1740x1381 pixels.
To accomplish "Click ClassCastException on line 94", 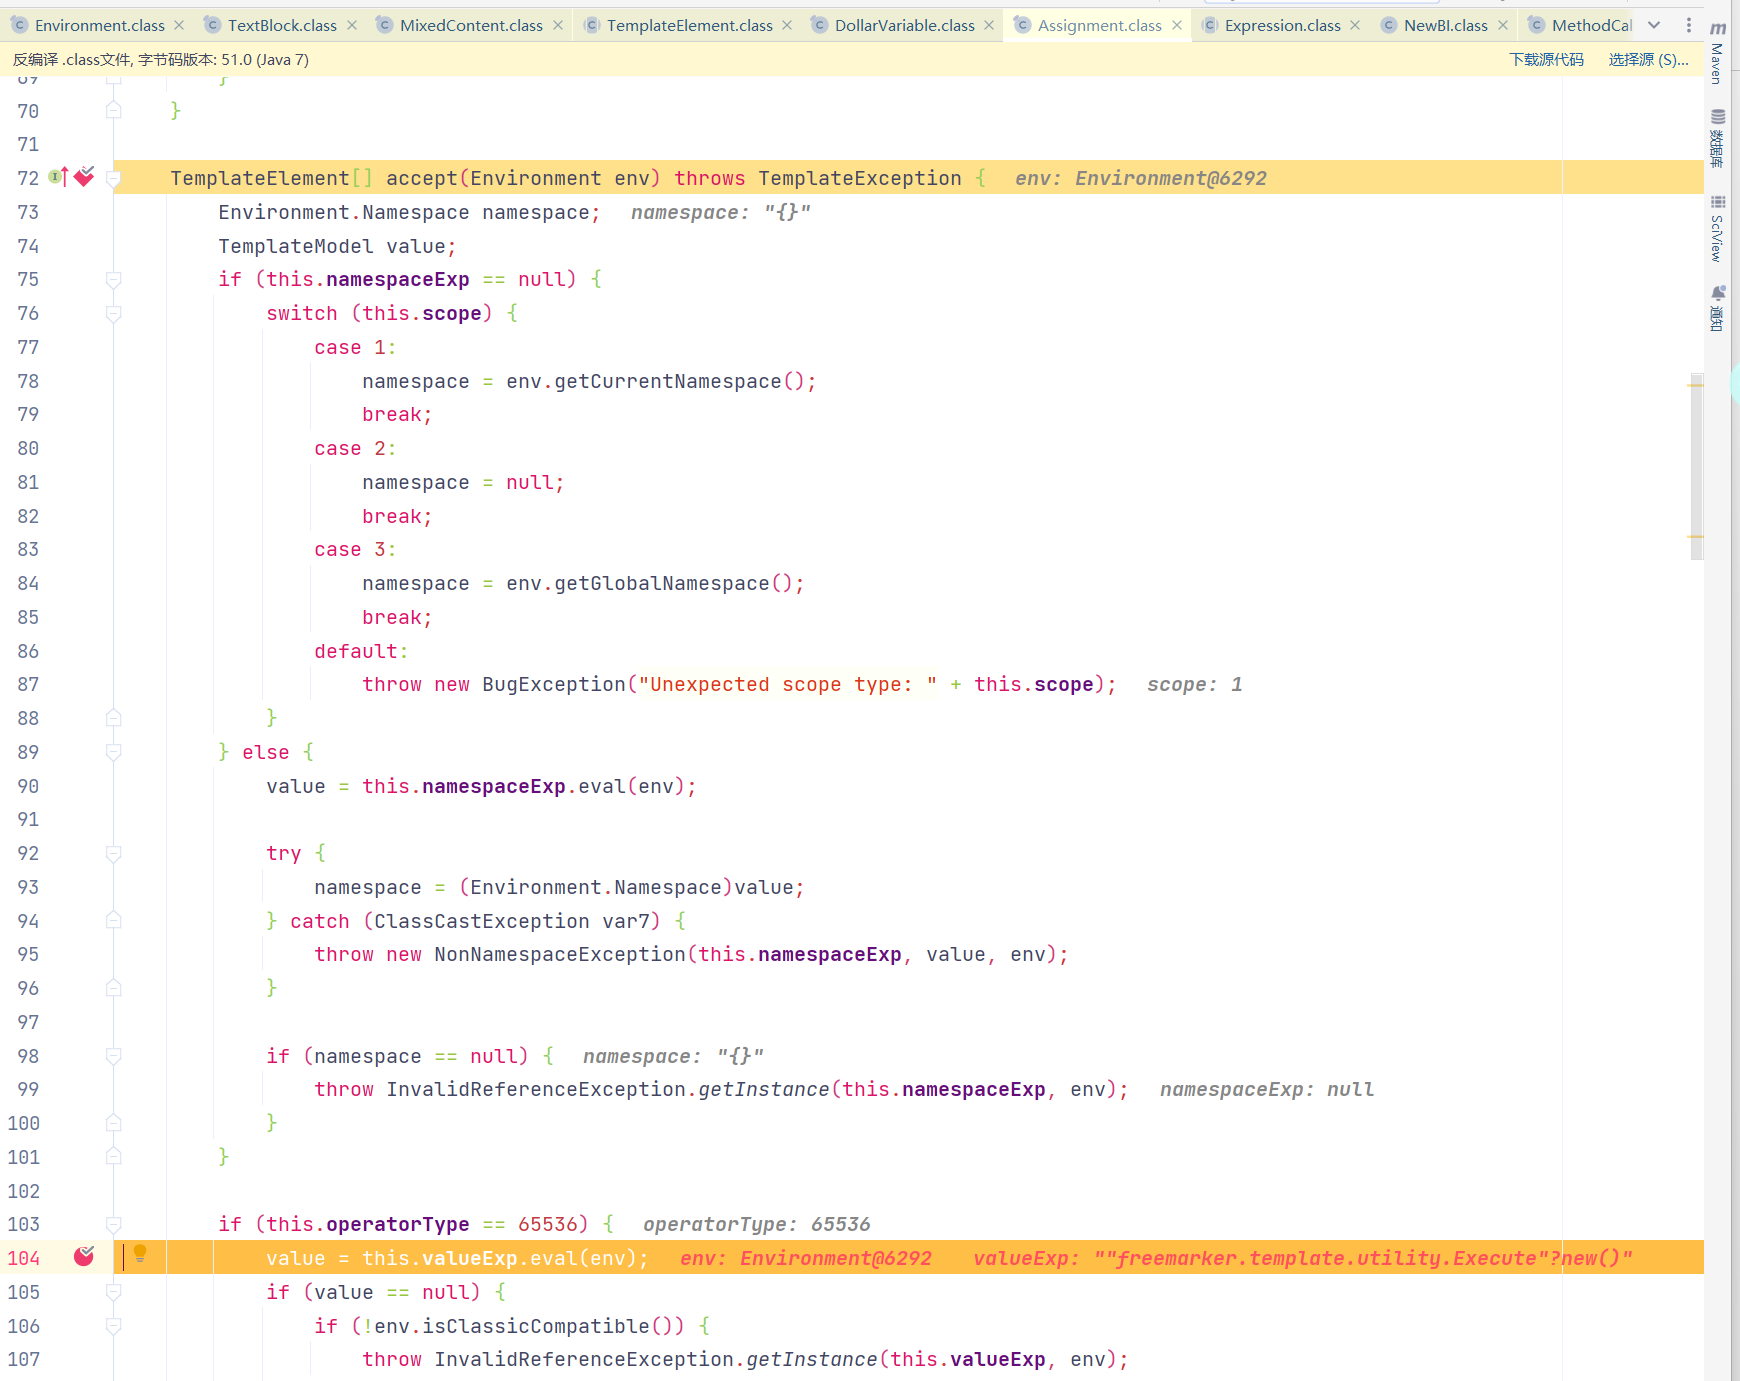I will (482, 922).
